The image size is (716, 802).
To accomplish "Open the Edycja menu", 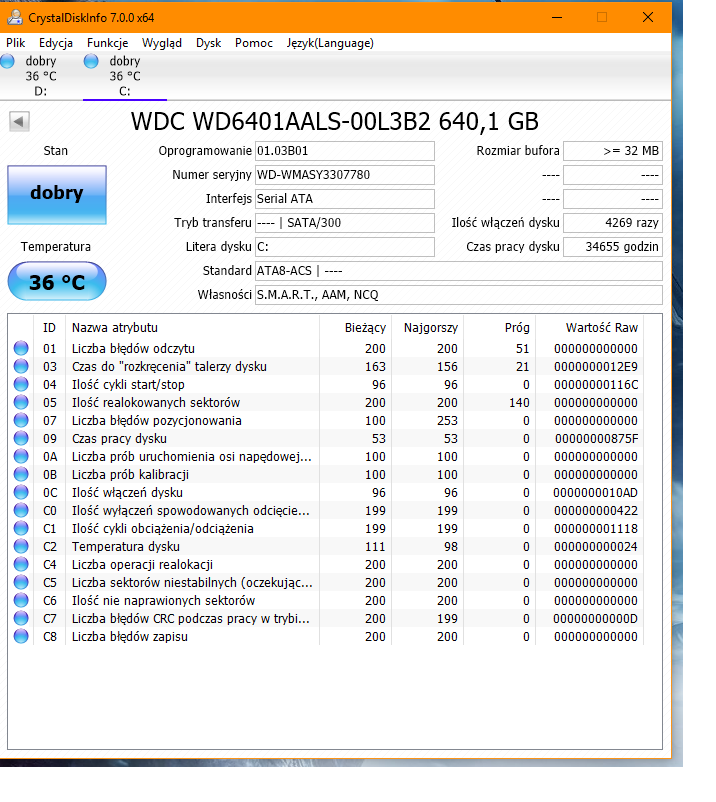I will (56, 43).
